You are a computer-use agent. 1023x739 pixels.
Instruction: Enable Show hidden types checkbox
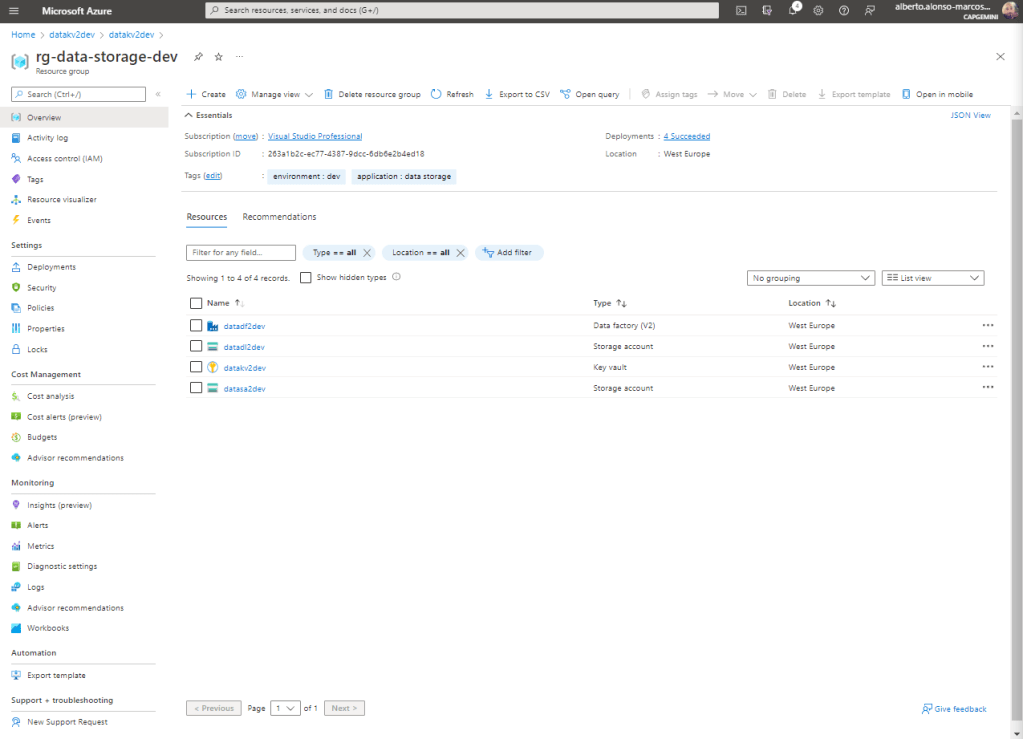(306, 278)
